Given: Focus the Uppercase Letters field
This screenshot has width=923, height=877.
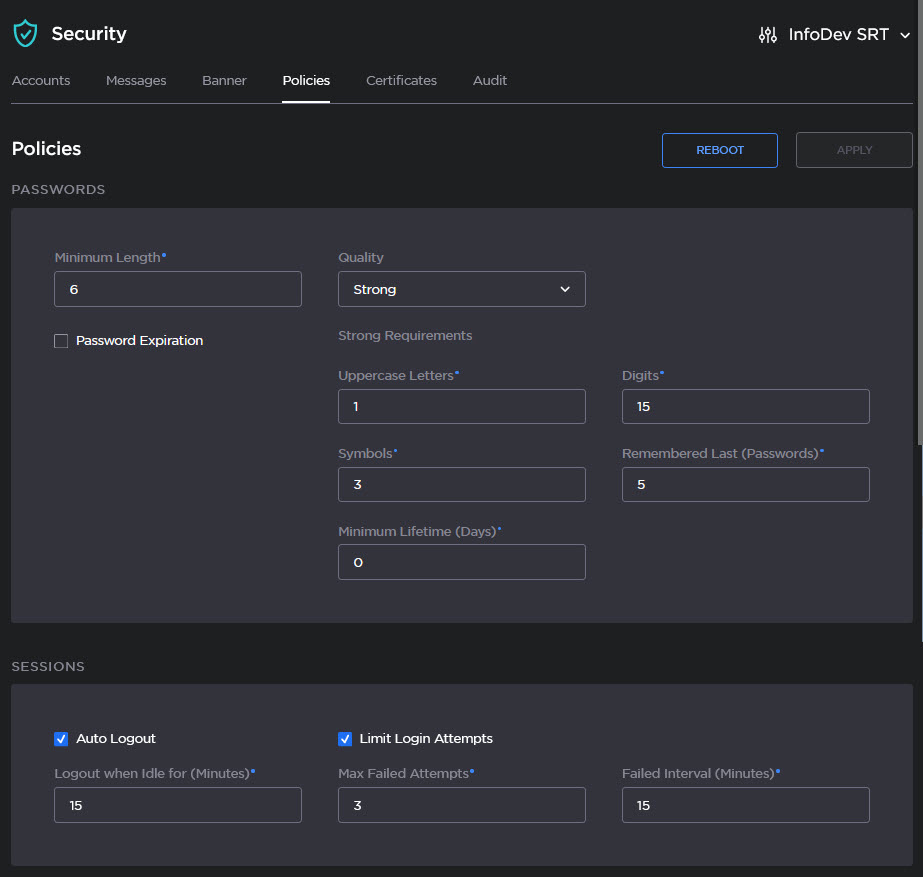Looking at the screenshot, I should coord(461,407).
